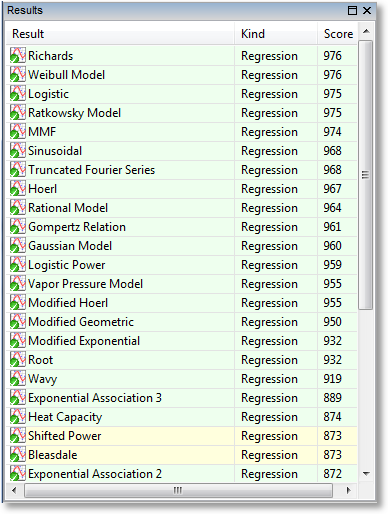
Task: Click the Gaussian Model row icon
Action: click(18, 245)
